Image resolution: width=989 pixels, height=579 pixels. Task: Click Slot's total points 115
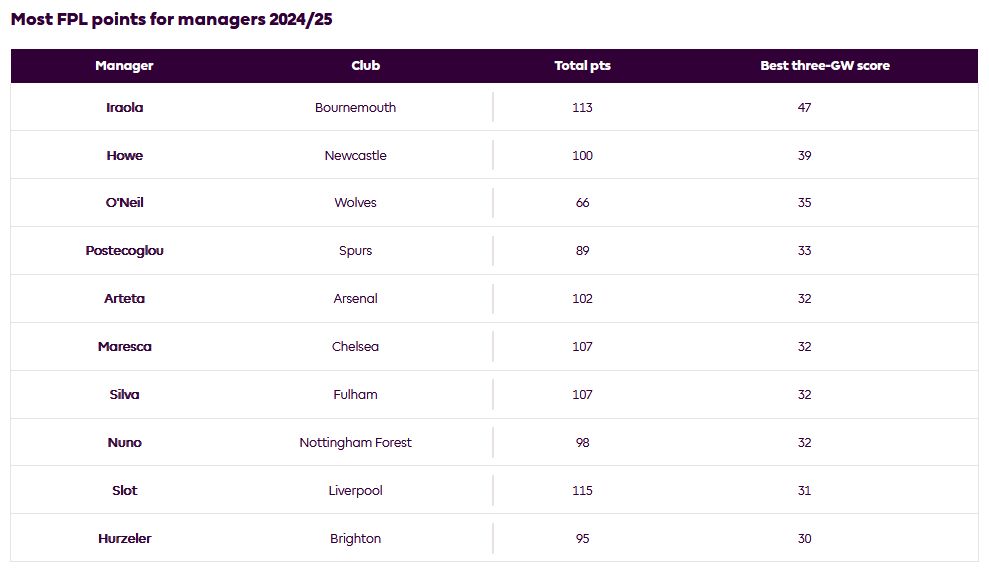coord(582,491)
